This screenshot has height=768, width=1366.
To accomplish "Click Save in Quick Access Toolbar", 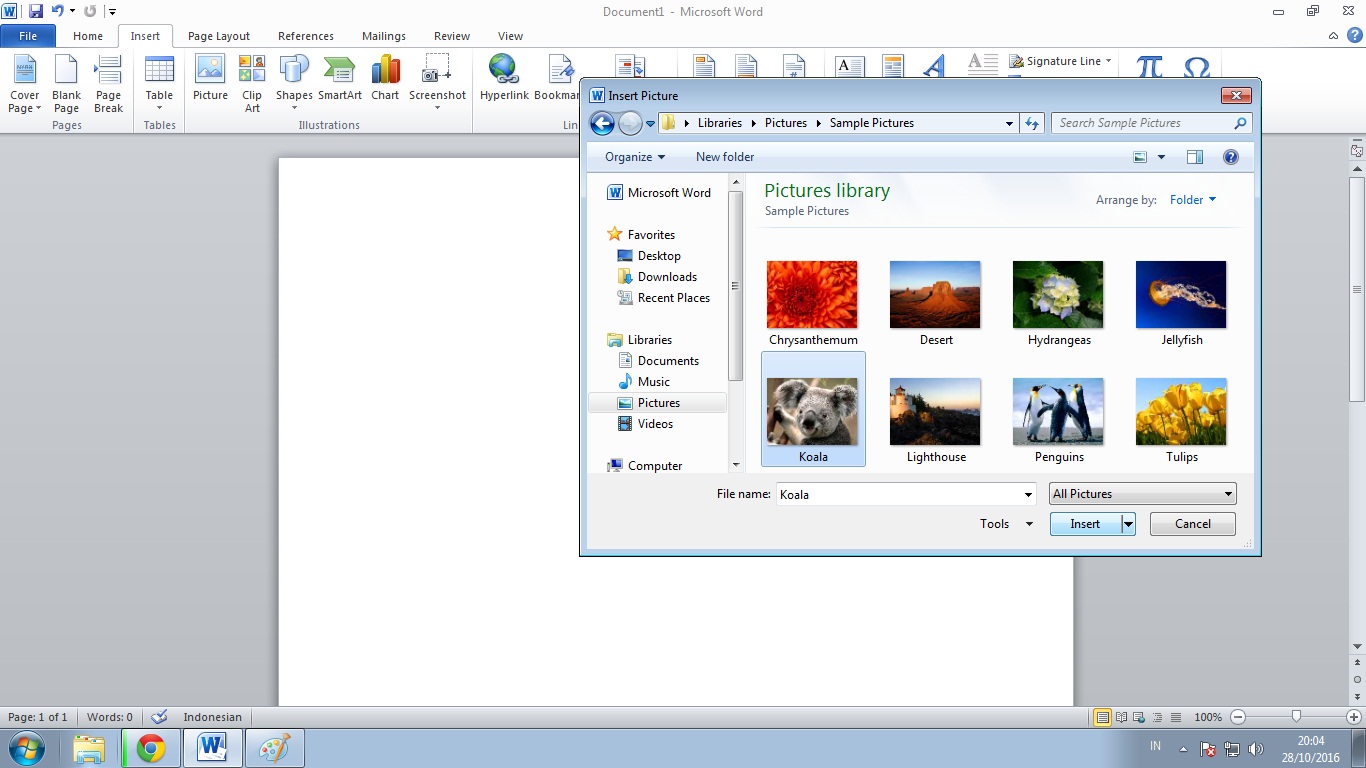I will (x=36, y=11).
